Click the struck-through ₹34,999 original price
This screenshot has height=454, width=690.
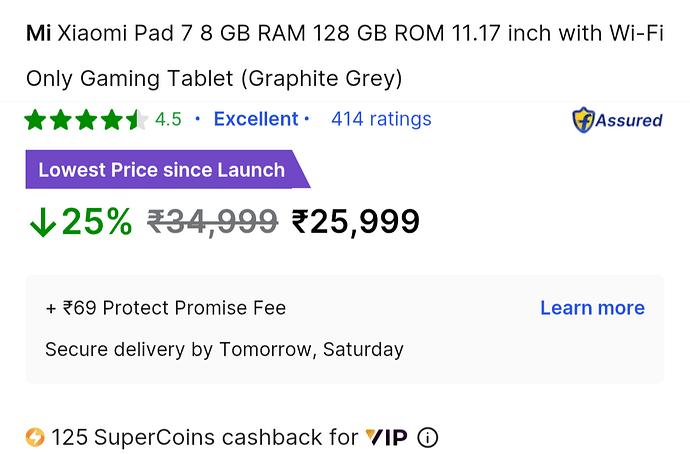(213, 222)
